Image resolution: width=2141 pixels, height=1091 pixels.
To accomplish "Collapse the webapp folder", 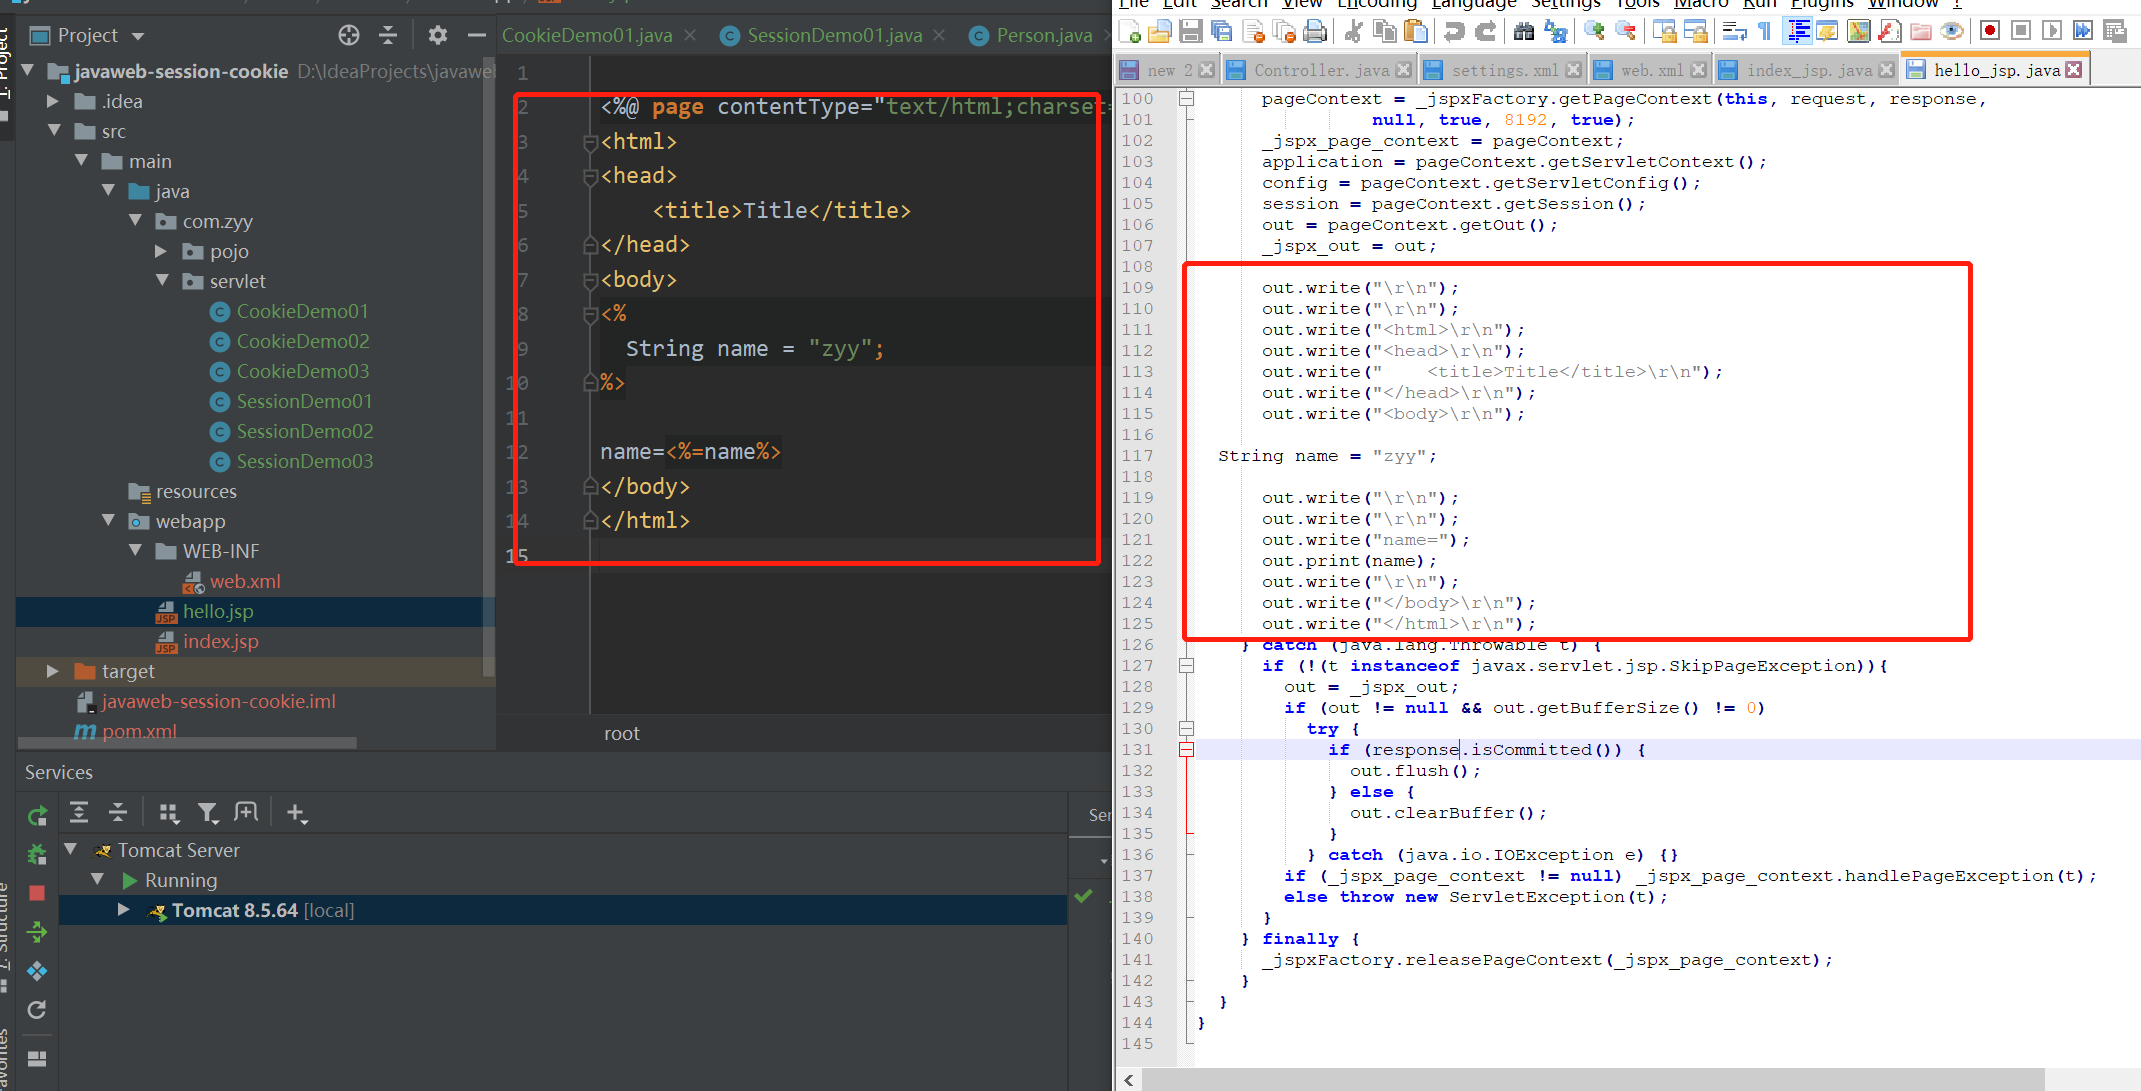I will [x=108, y=521].
